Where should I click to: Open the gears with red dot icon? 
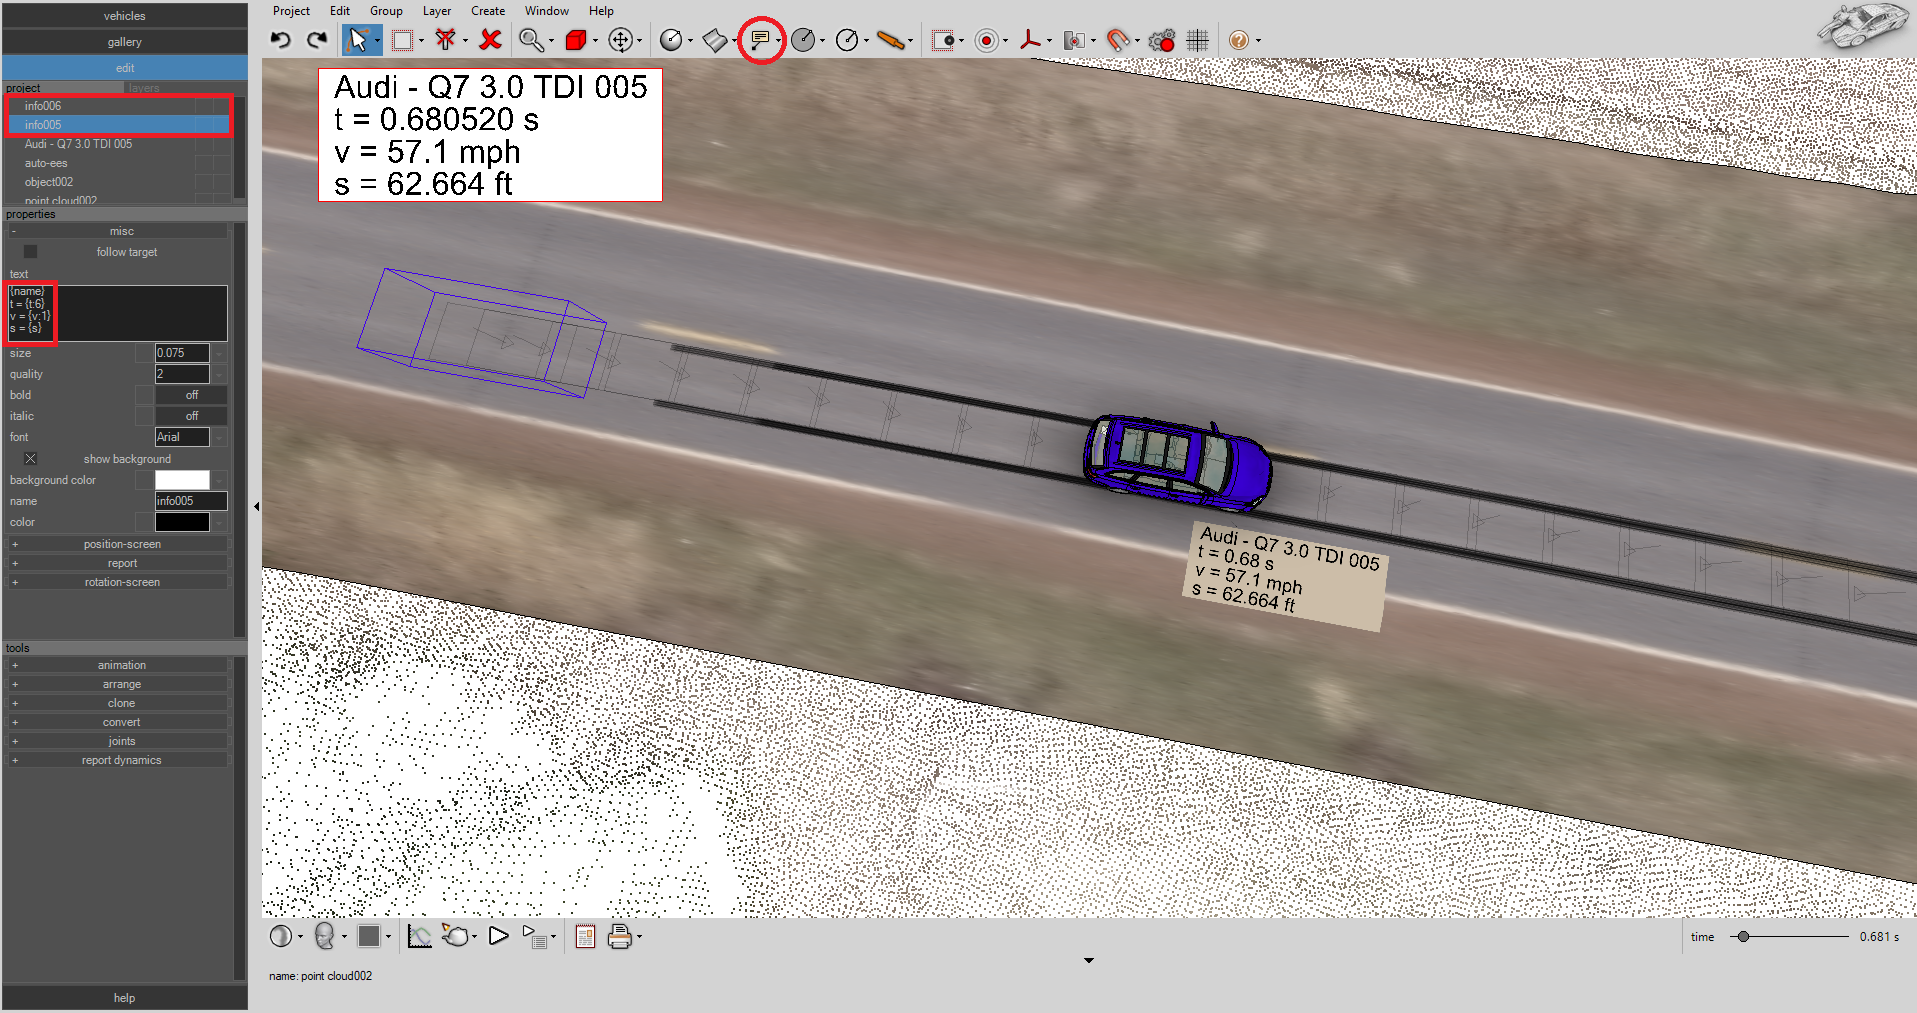coord(1162,40)
